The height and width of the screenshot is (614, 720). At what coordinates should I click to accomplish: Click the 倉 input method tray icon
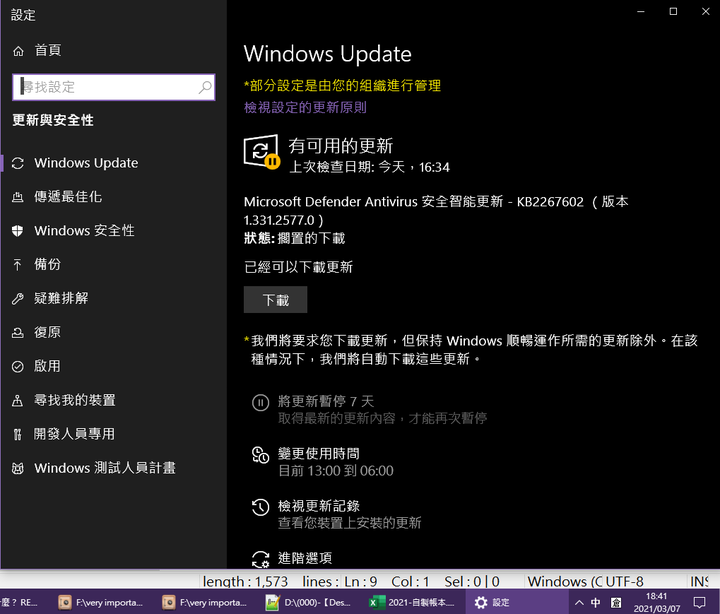click(616, 602)
